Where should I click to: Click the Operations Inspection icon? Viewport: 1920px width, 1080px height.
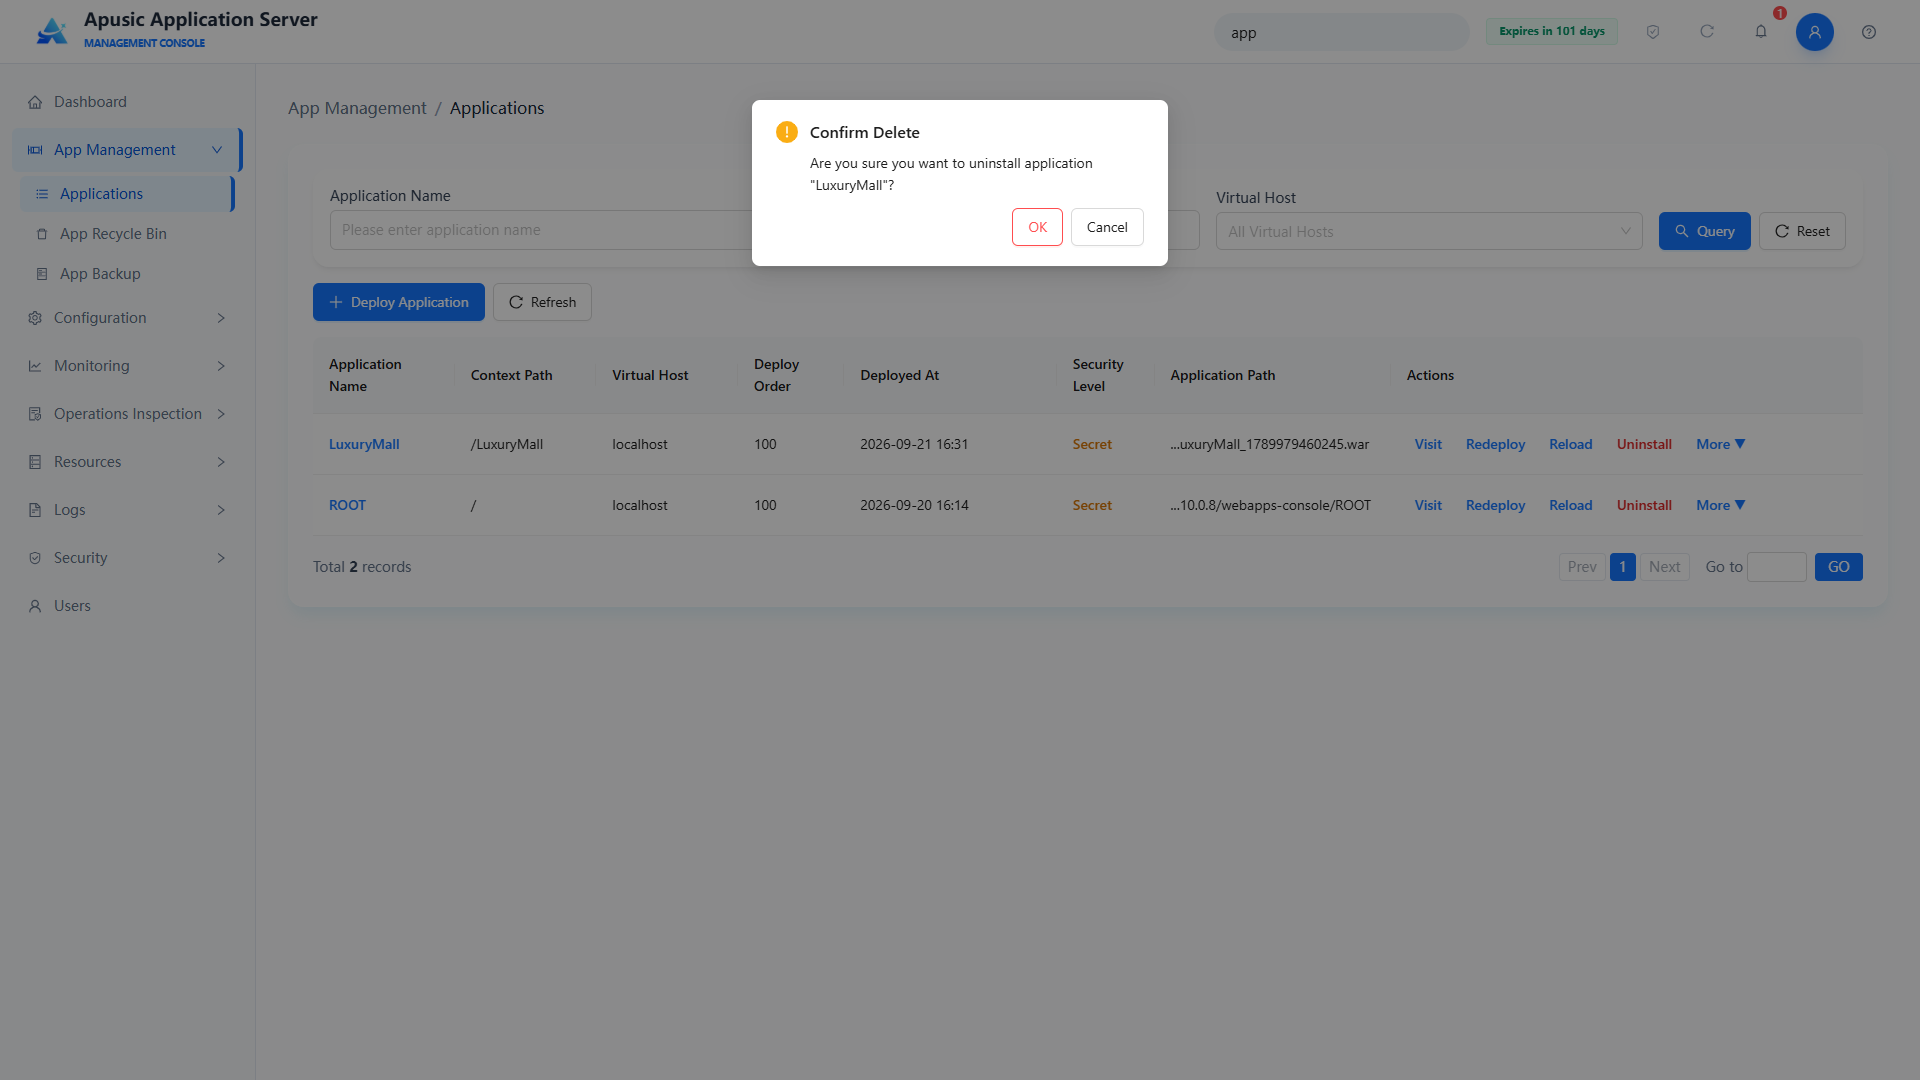point(35,414)
